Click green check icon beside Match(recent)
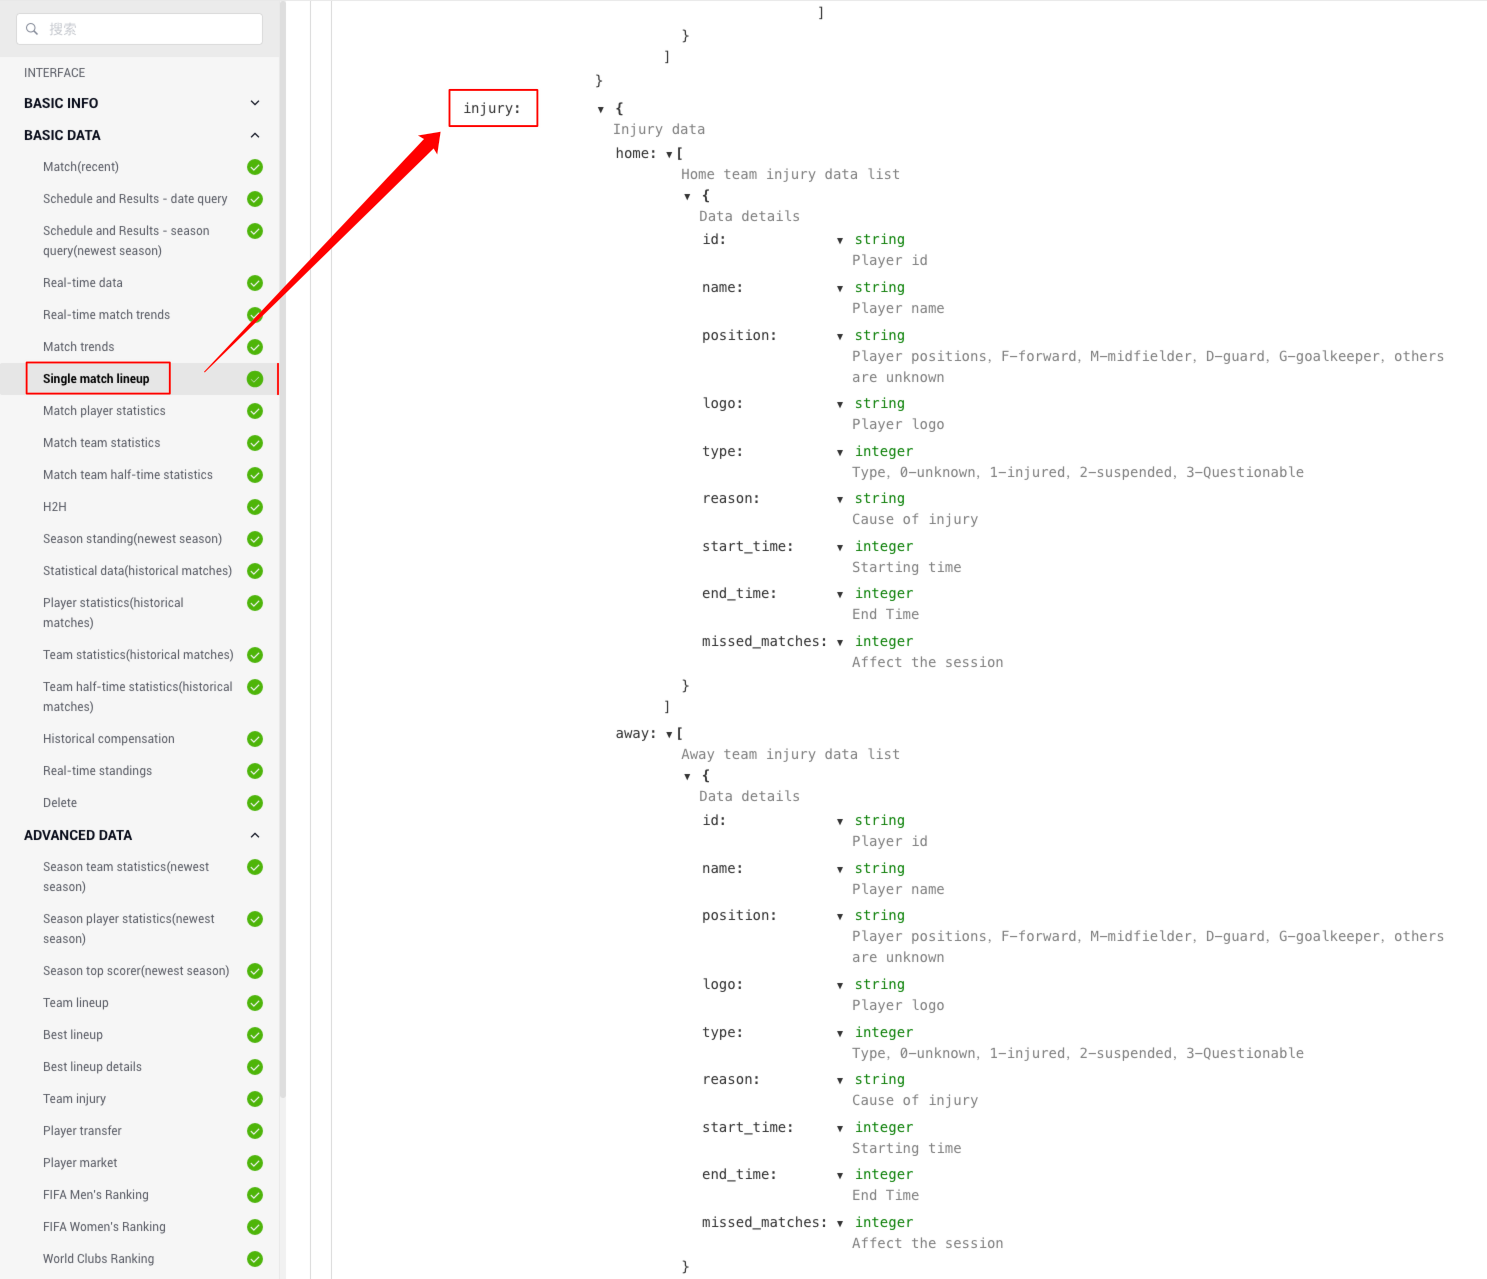The height and width of the screenshot is (1279, 1487). point(255,167)
